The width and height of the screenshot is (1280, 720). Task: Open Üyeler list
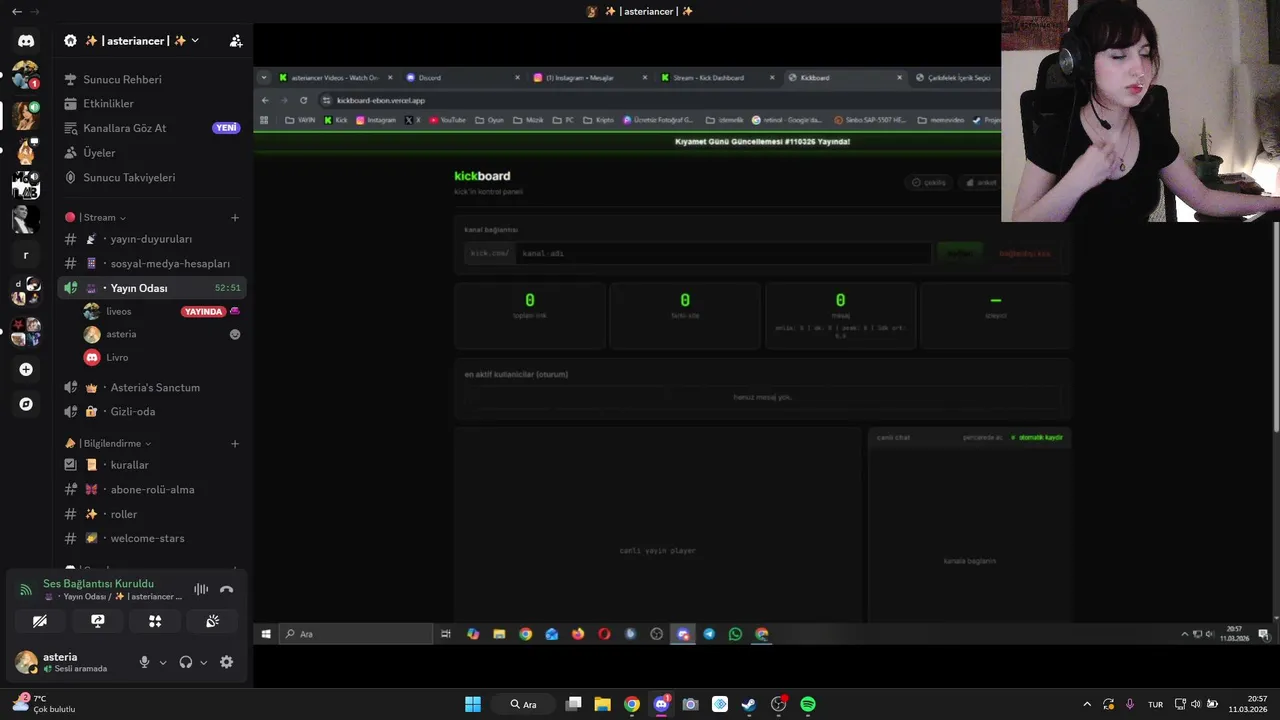(x=151, y=153)
